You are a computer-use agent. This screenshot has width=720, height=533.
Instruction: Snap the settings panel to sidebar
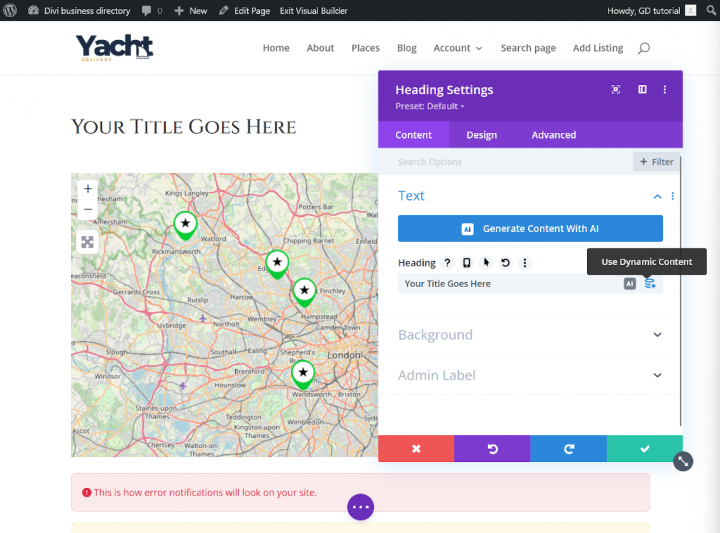tap(642, 89)
